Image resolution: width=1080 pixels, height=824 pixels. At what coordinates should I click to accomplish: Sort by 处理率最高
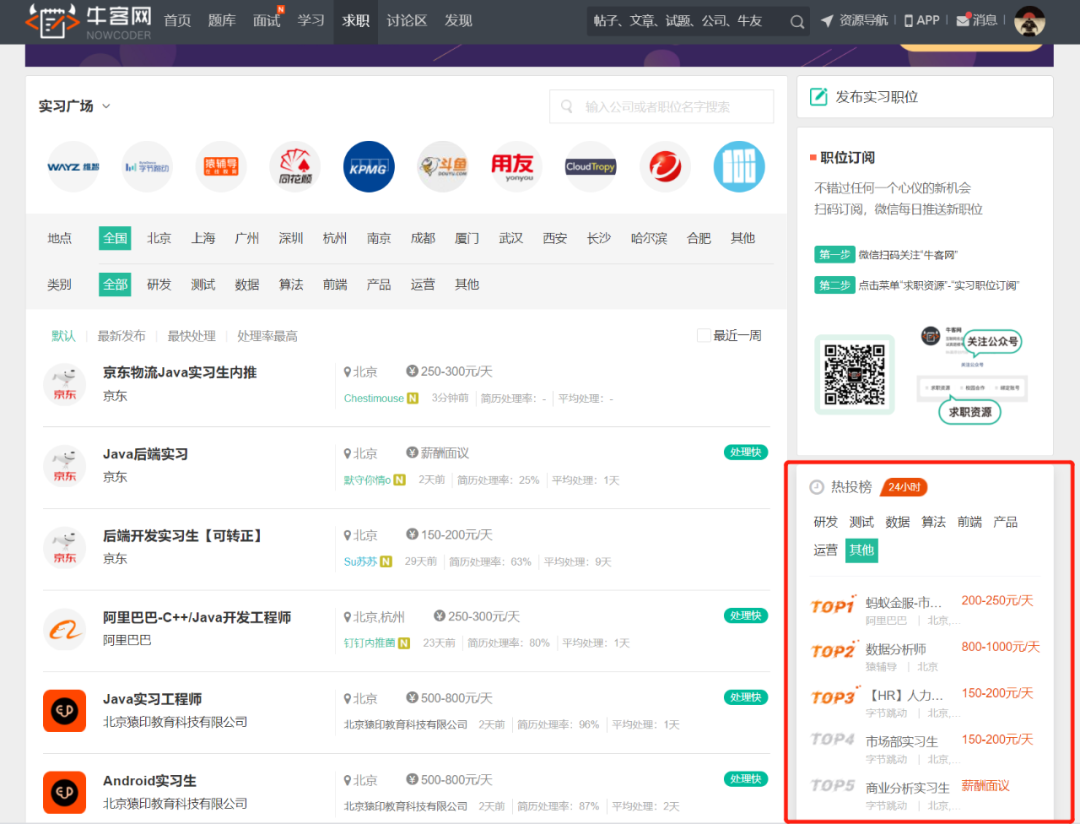pos(267,336)
